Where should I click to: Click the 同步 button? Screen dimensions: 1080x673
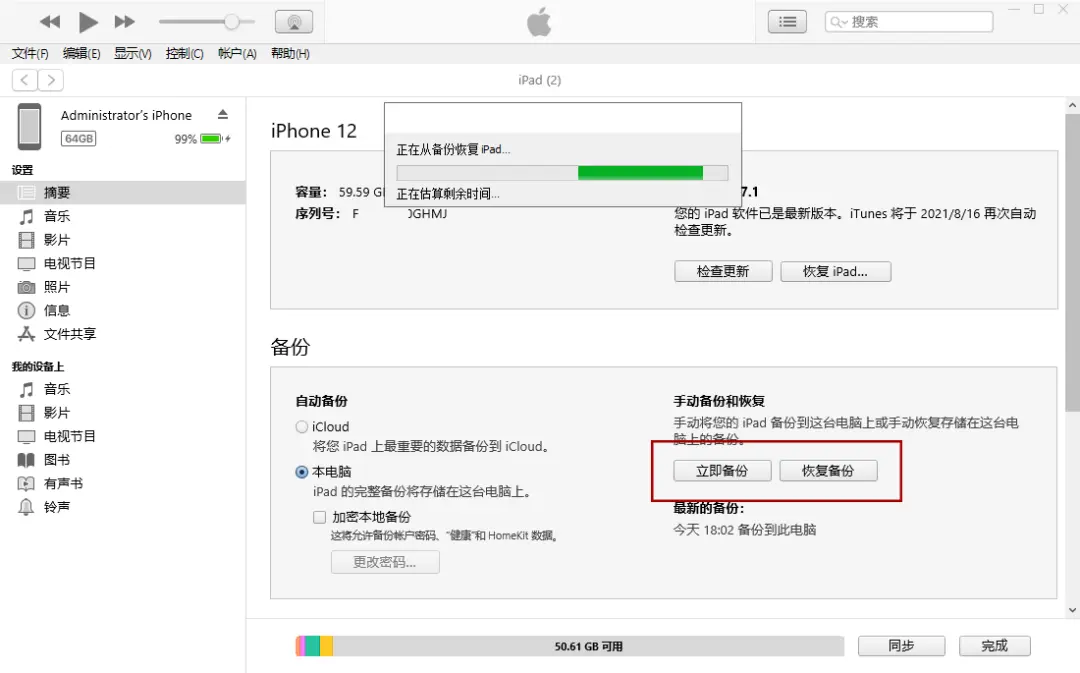pyautogui.click(x=902, y=645)
